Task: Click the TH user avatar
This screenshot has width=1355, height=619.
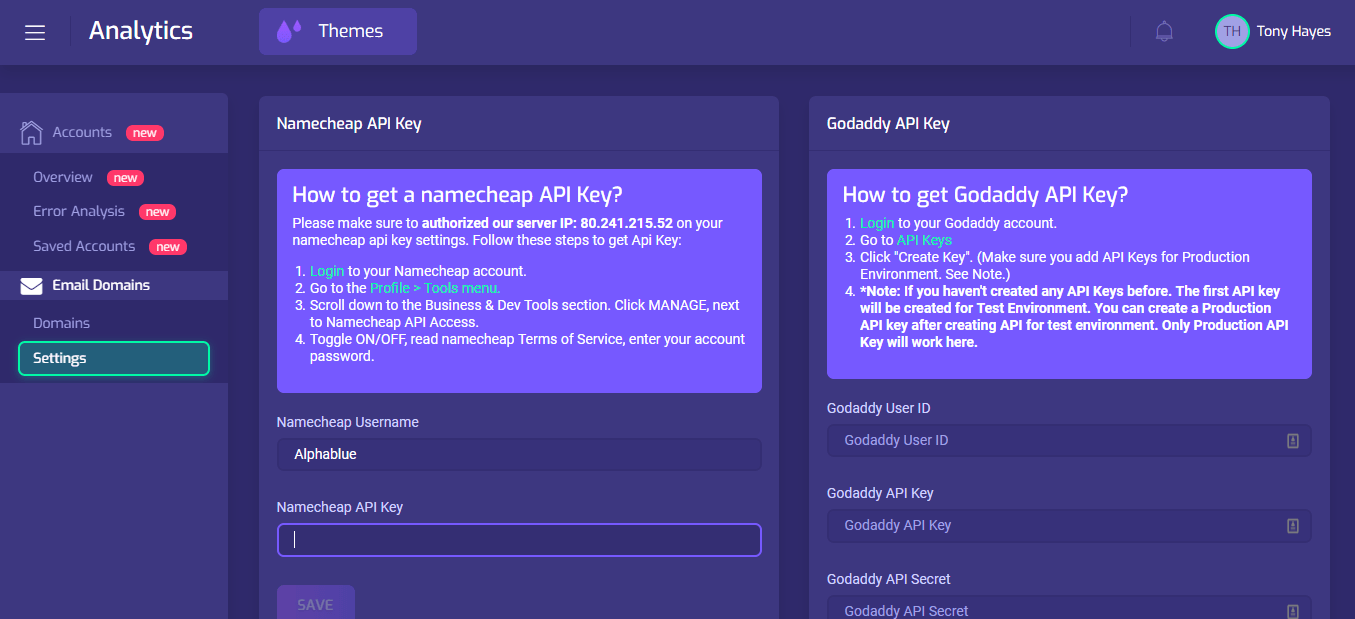Action: [1232, 32]
